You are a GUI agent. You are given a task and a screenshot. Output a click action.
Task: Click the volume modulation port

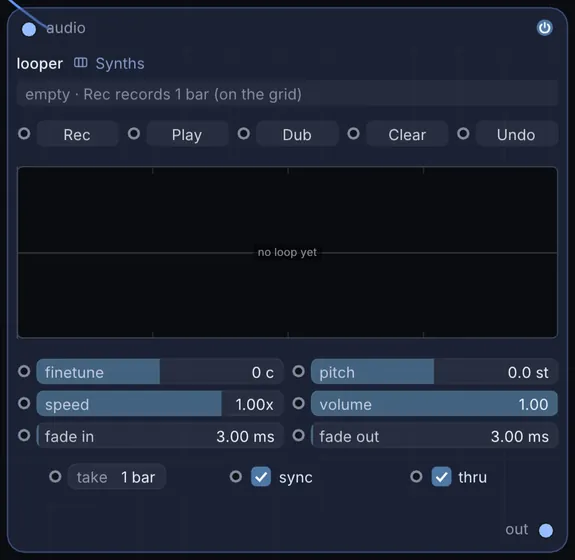(299, 403)
